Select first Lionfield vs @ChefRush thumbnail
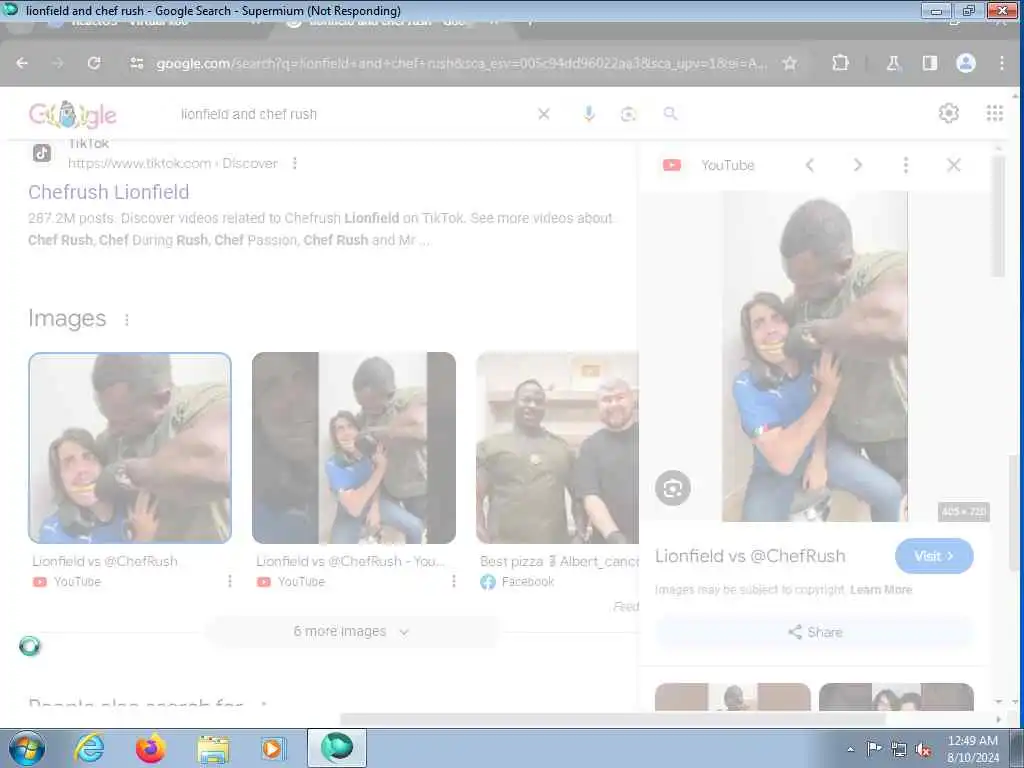 [x=130, y=448]
